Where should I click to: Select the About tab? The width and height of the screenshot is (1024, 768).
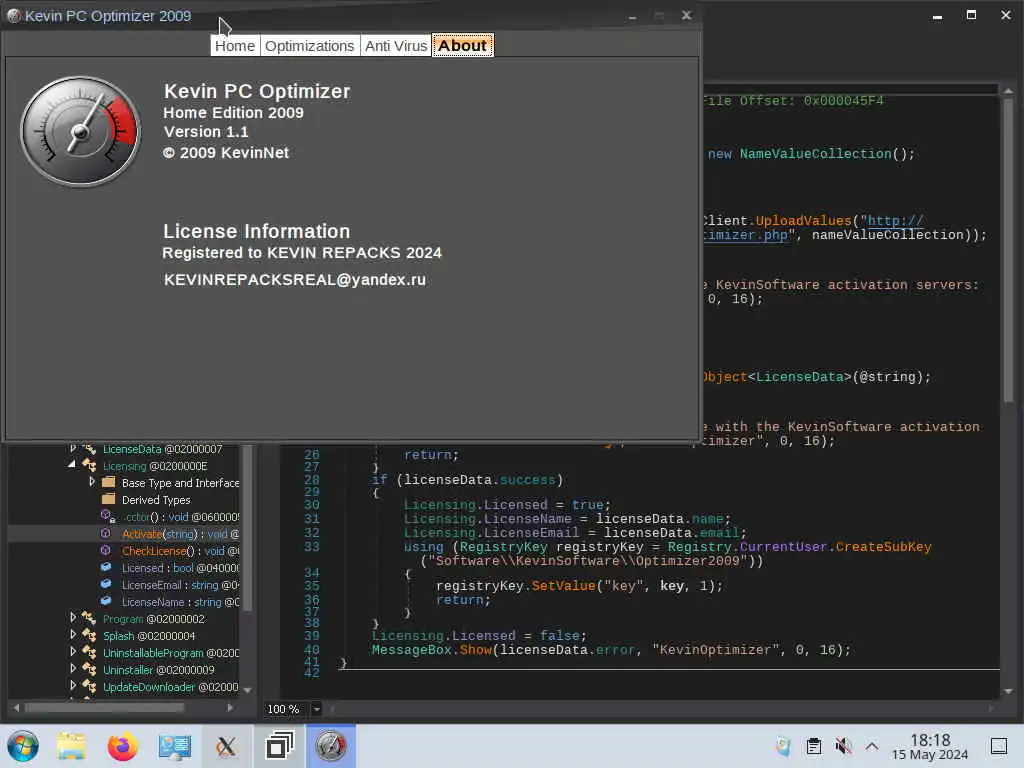(x=462, y=46)
